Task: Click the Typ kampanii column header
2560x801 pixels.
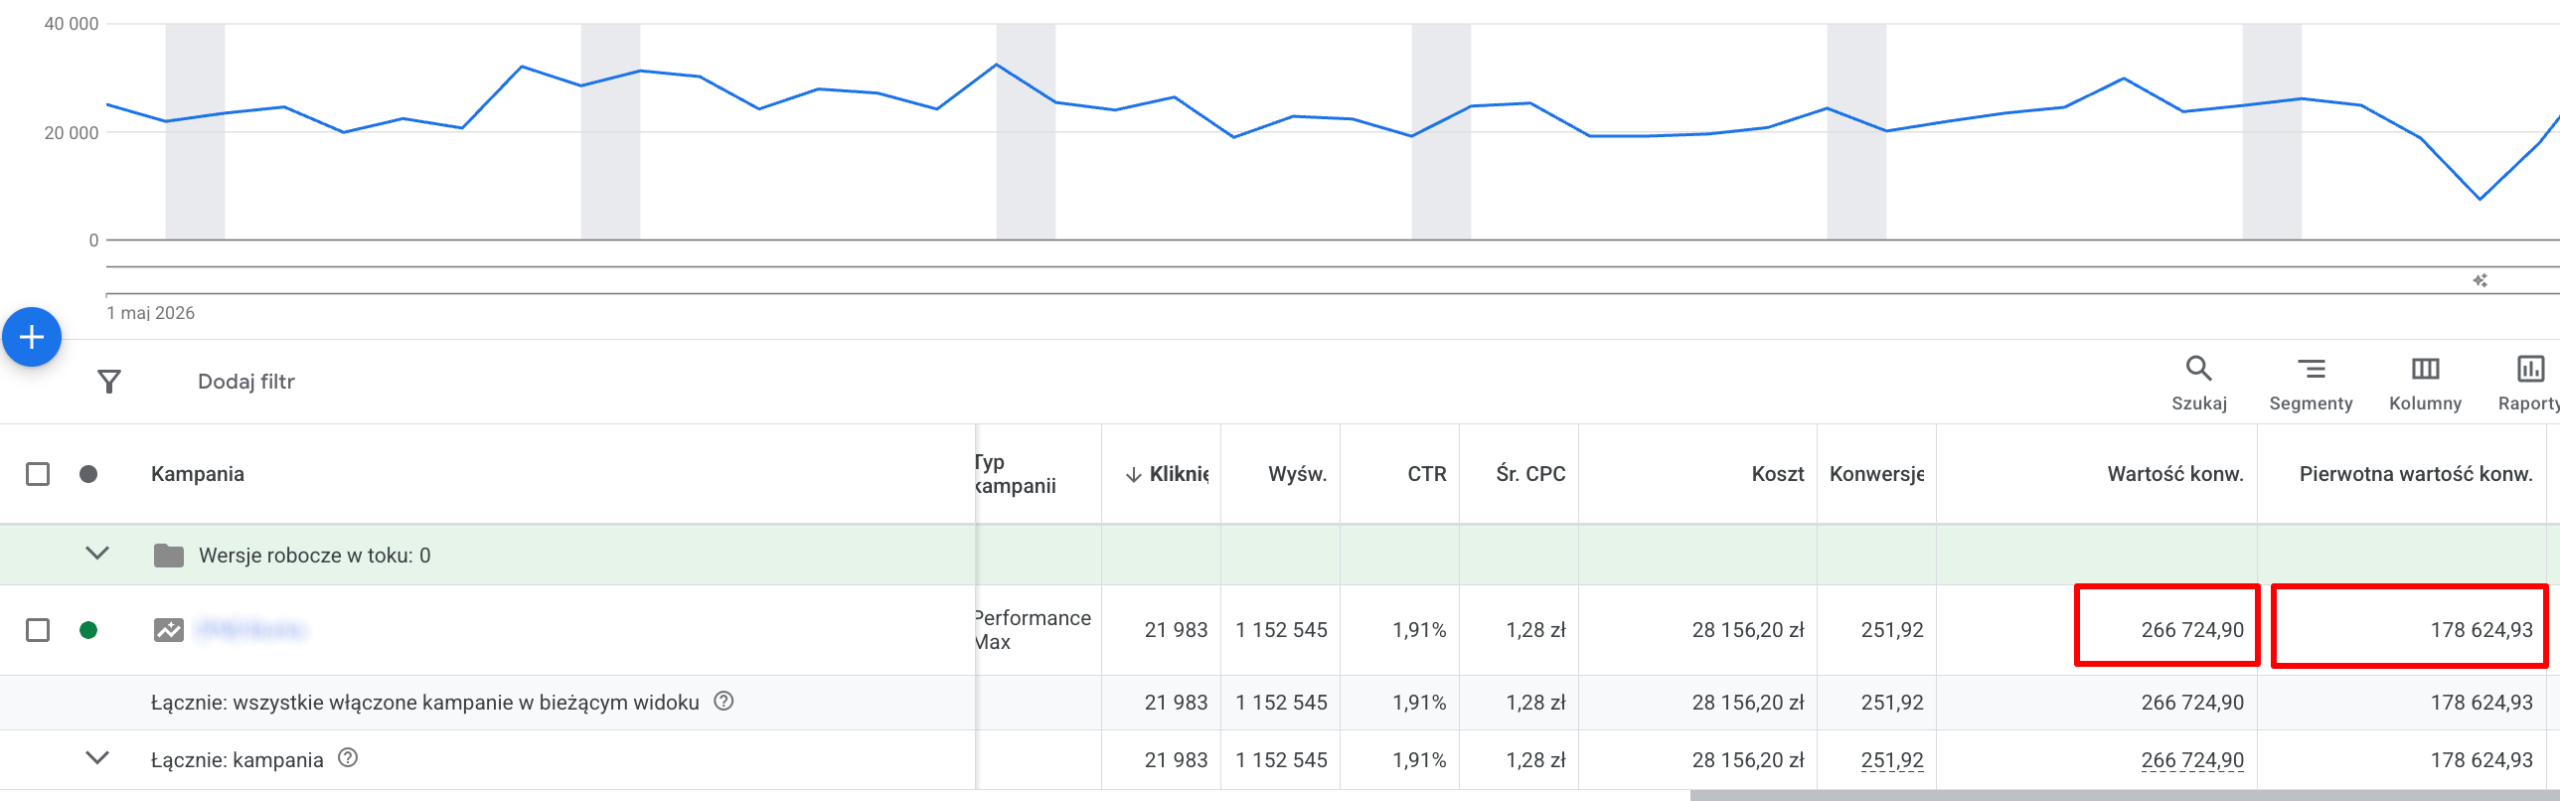Action: point(1015,474)
